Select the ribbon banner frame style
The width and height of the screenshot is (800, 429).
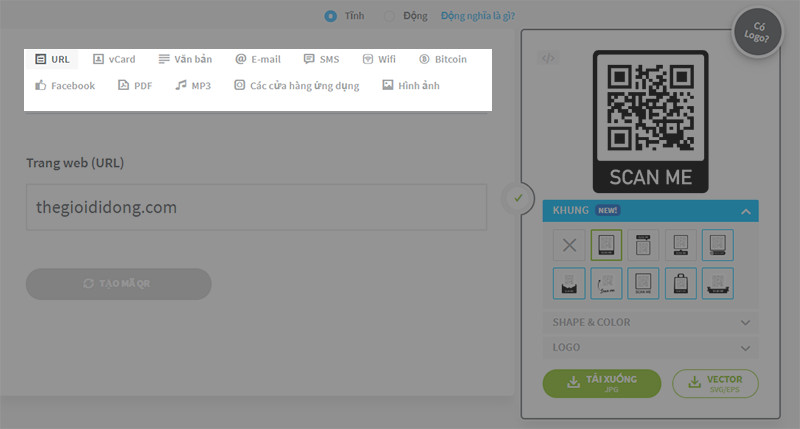click(718, 283)
